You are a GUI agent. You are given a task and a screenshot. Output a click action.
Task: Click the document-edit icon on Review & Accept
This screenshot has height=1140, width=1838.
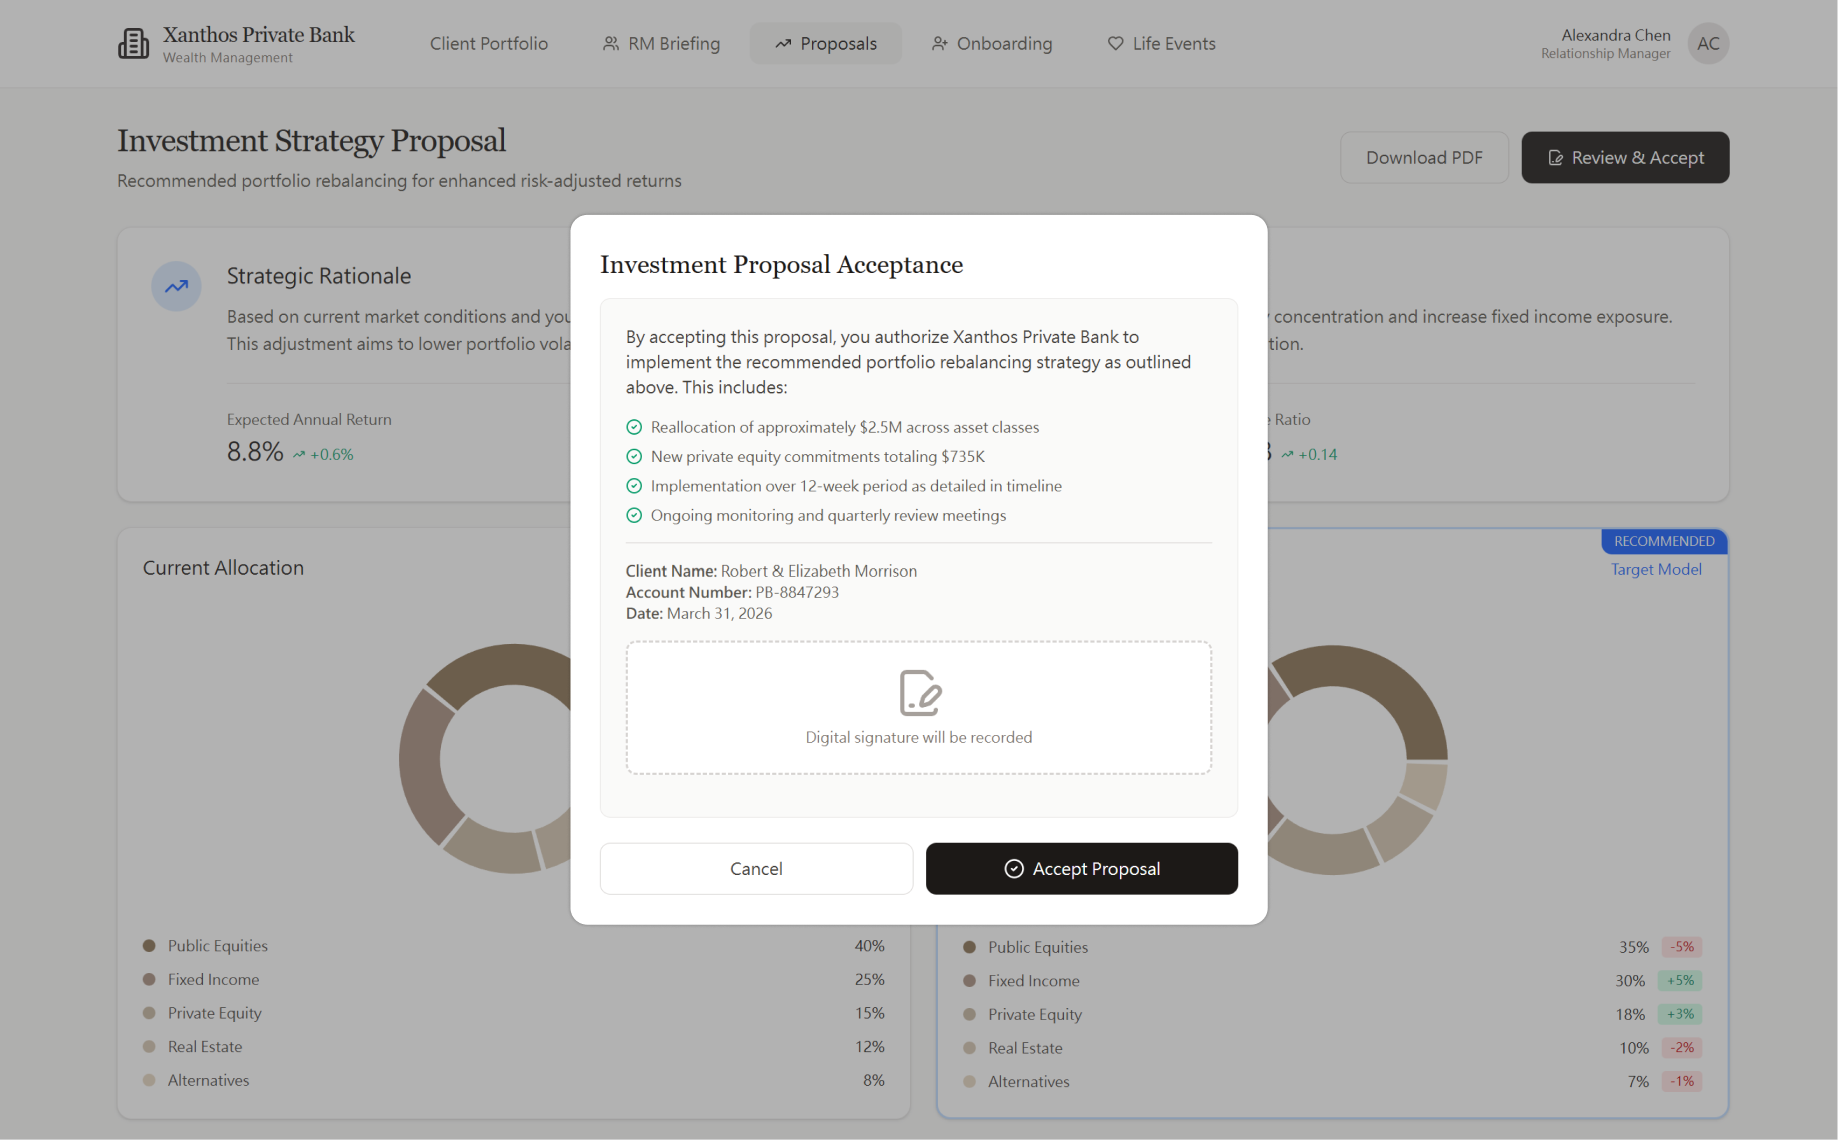click(1556, 157)
